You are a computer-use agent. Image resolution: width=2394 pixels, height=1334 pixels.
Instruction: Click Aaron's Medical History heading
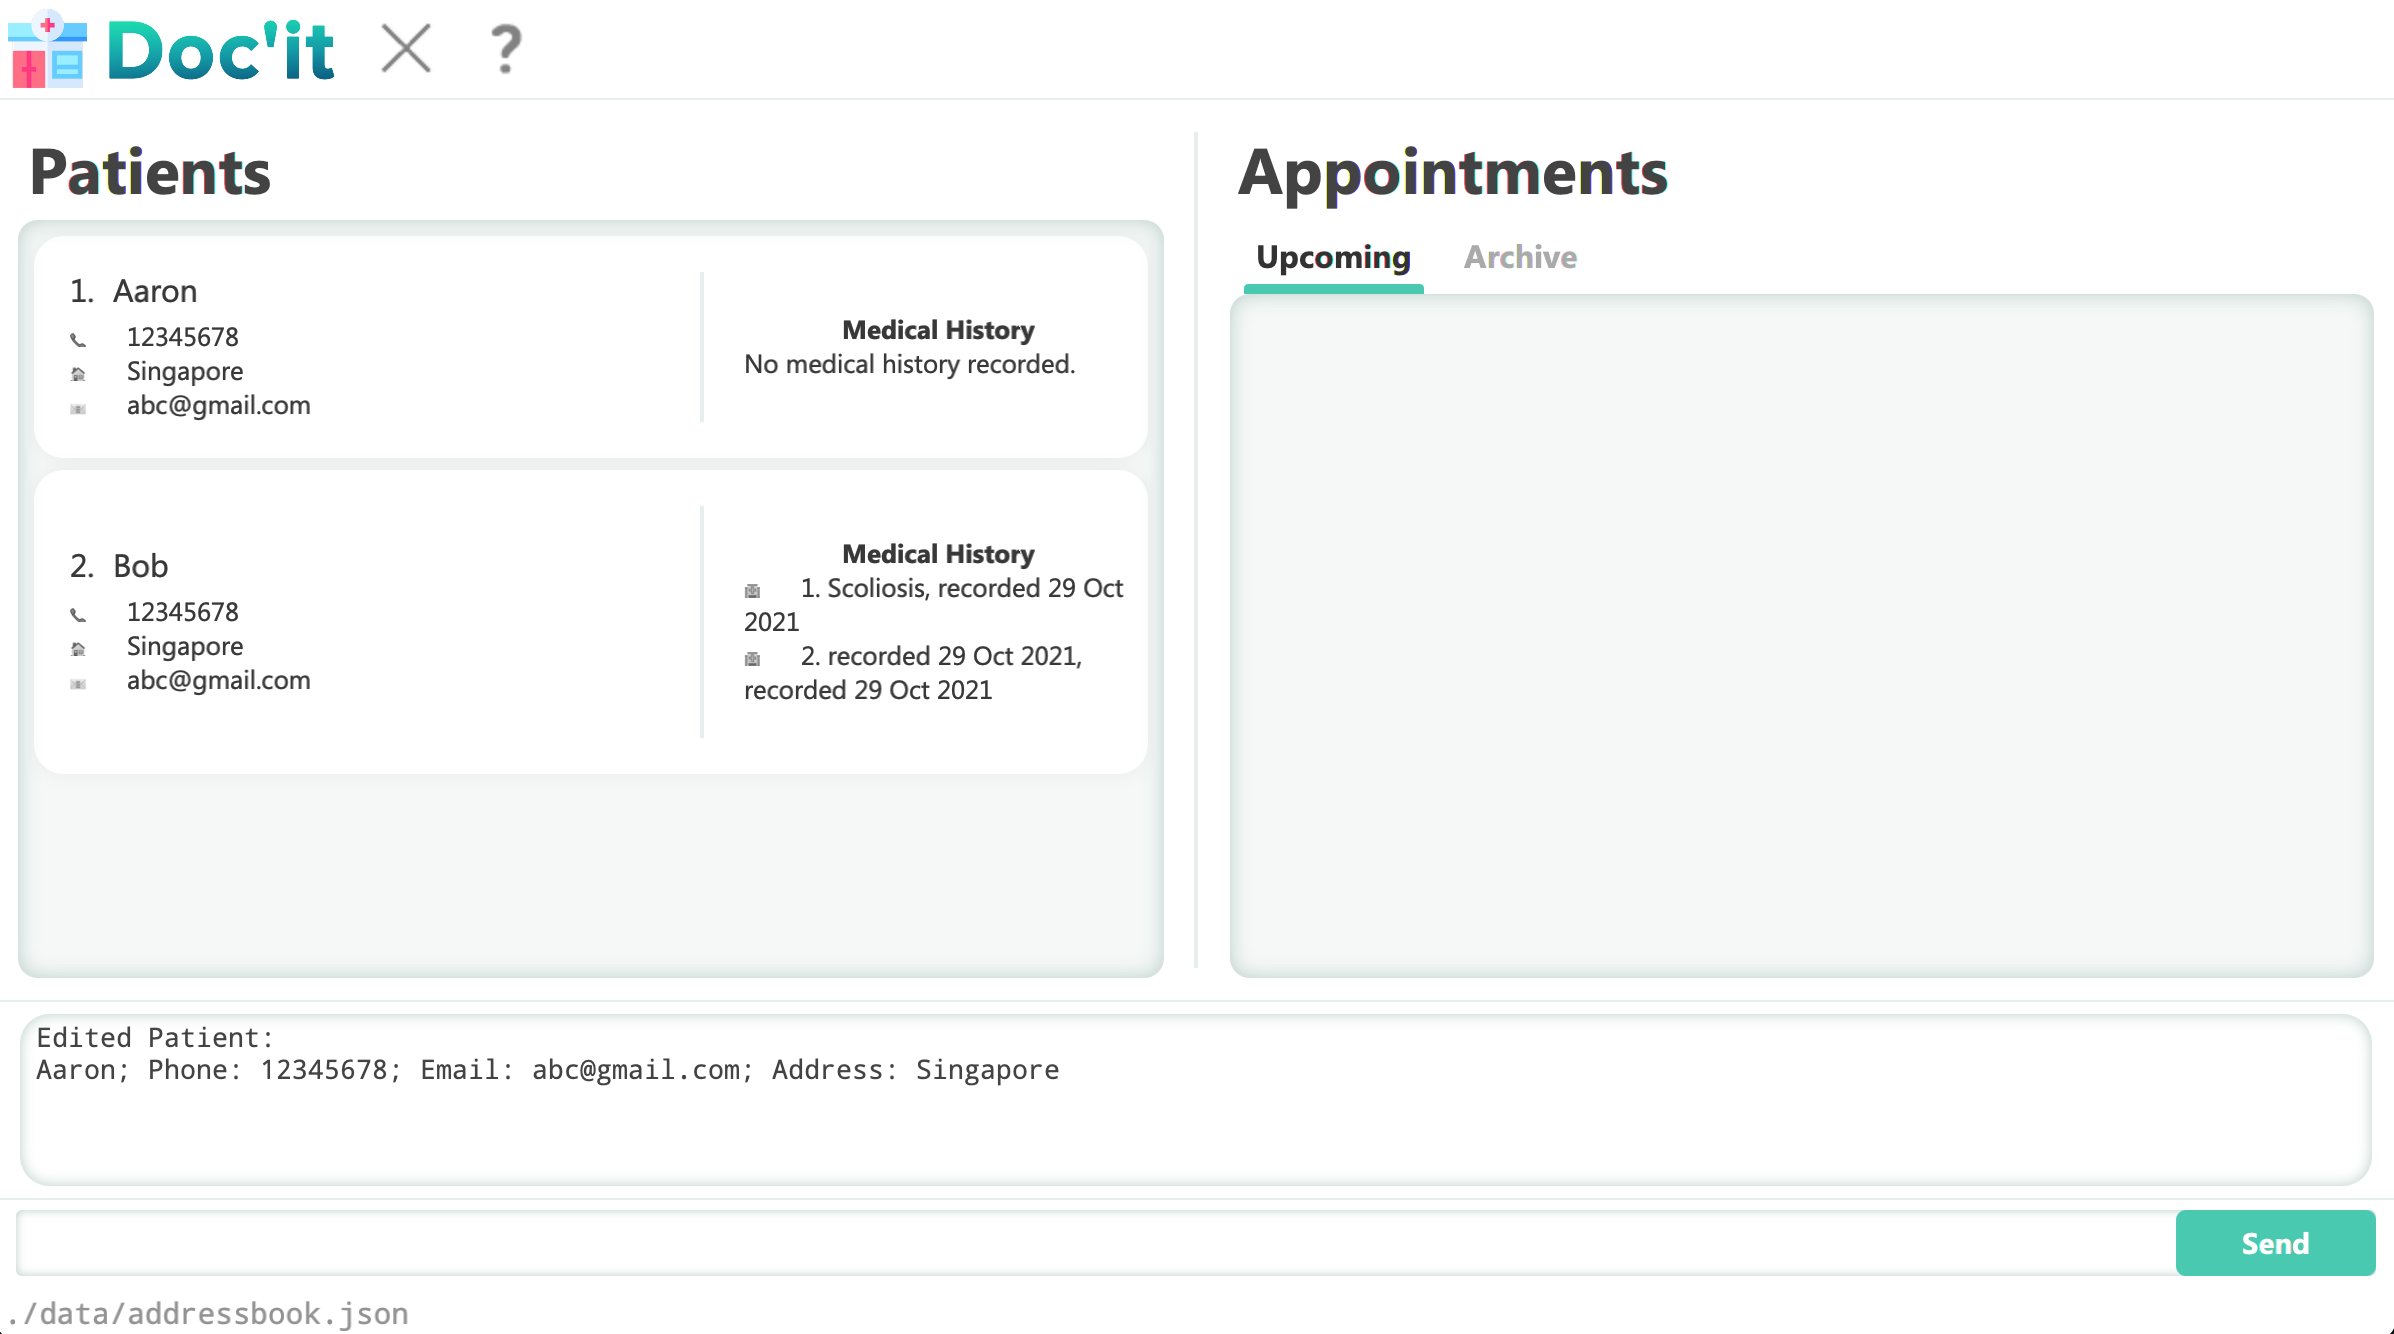[938, 330]
